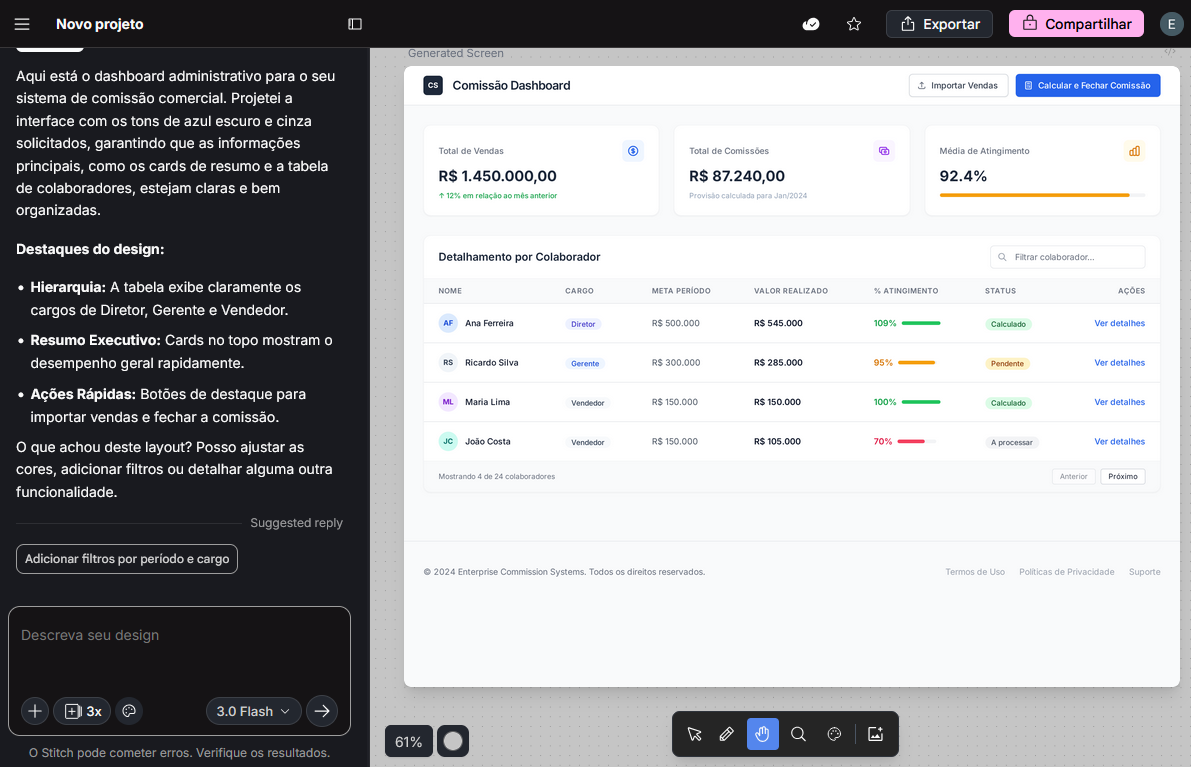Open Ver detalhes for João Costa
The image size is (1191, 767).
pyautogui.click(x=1119, y=441)
